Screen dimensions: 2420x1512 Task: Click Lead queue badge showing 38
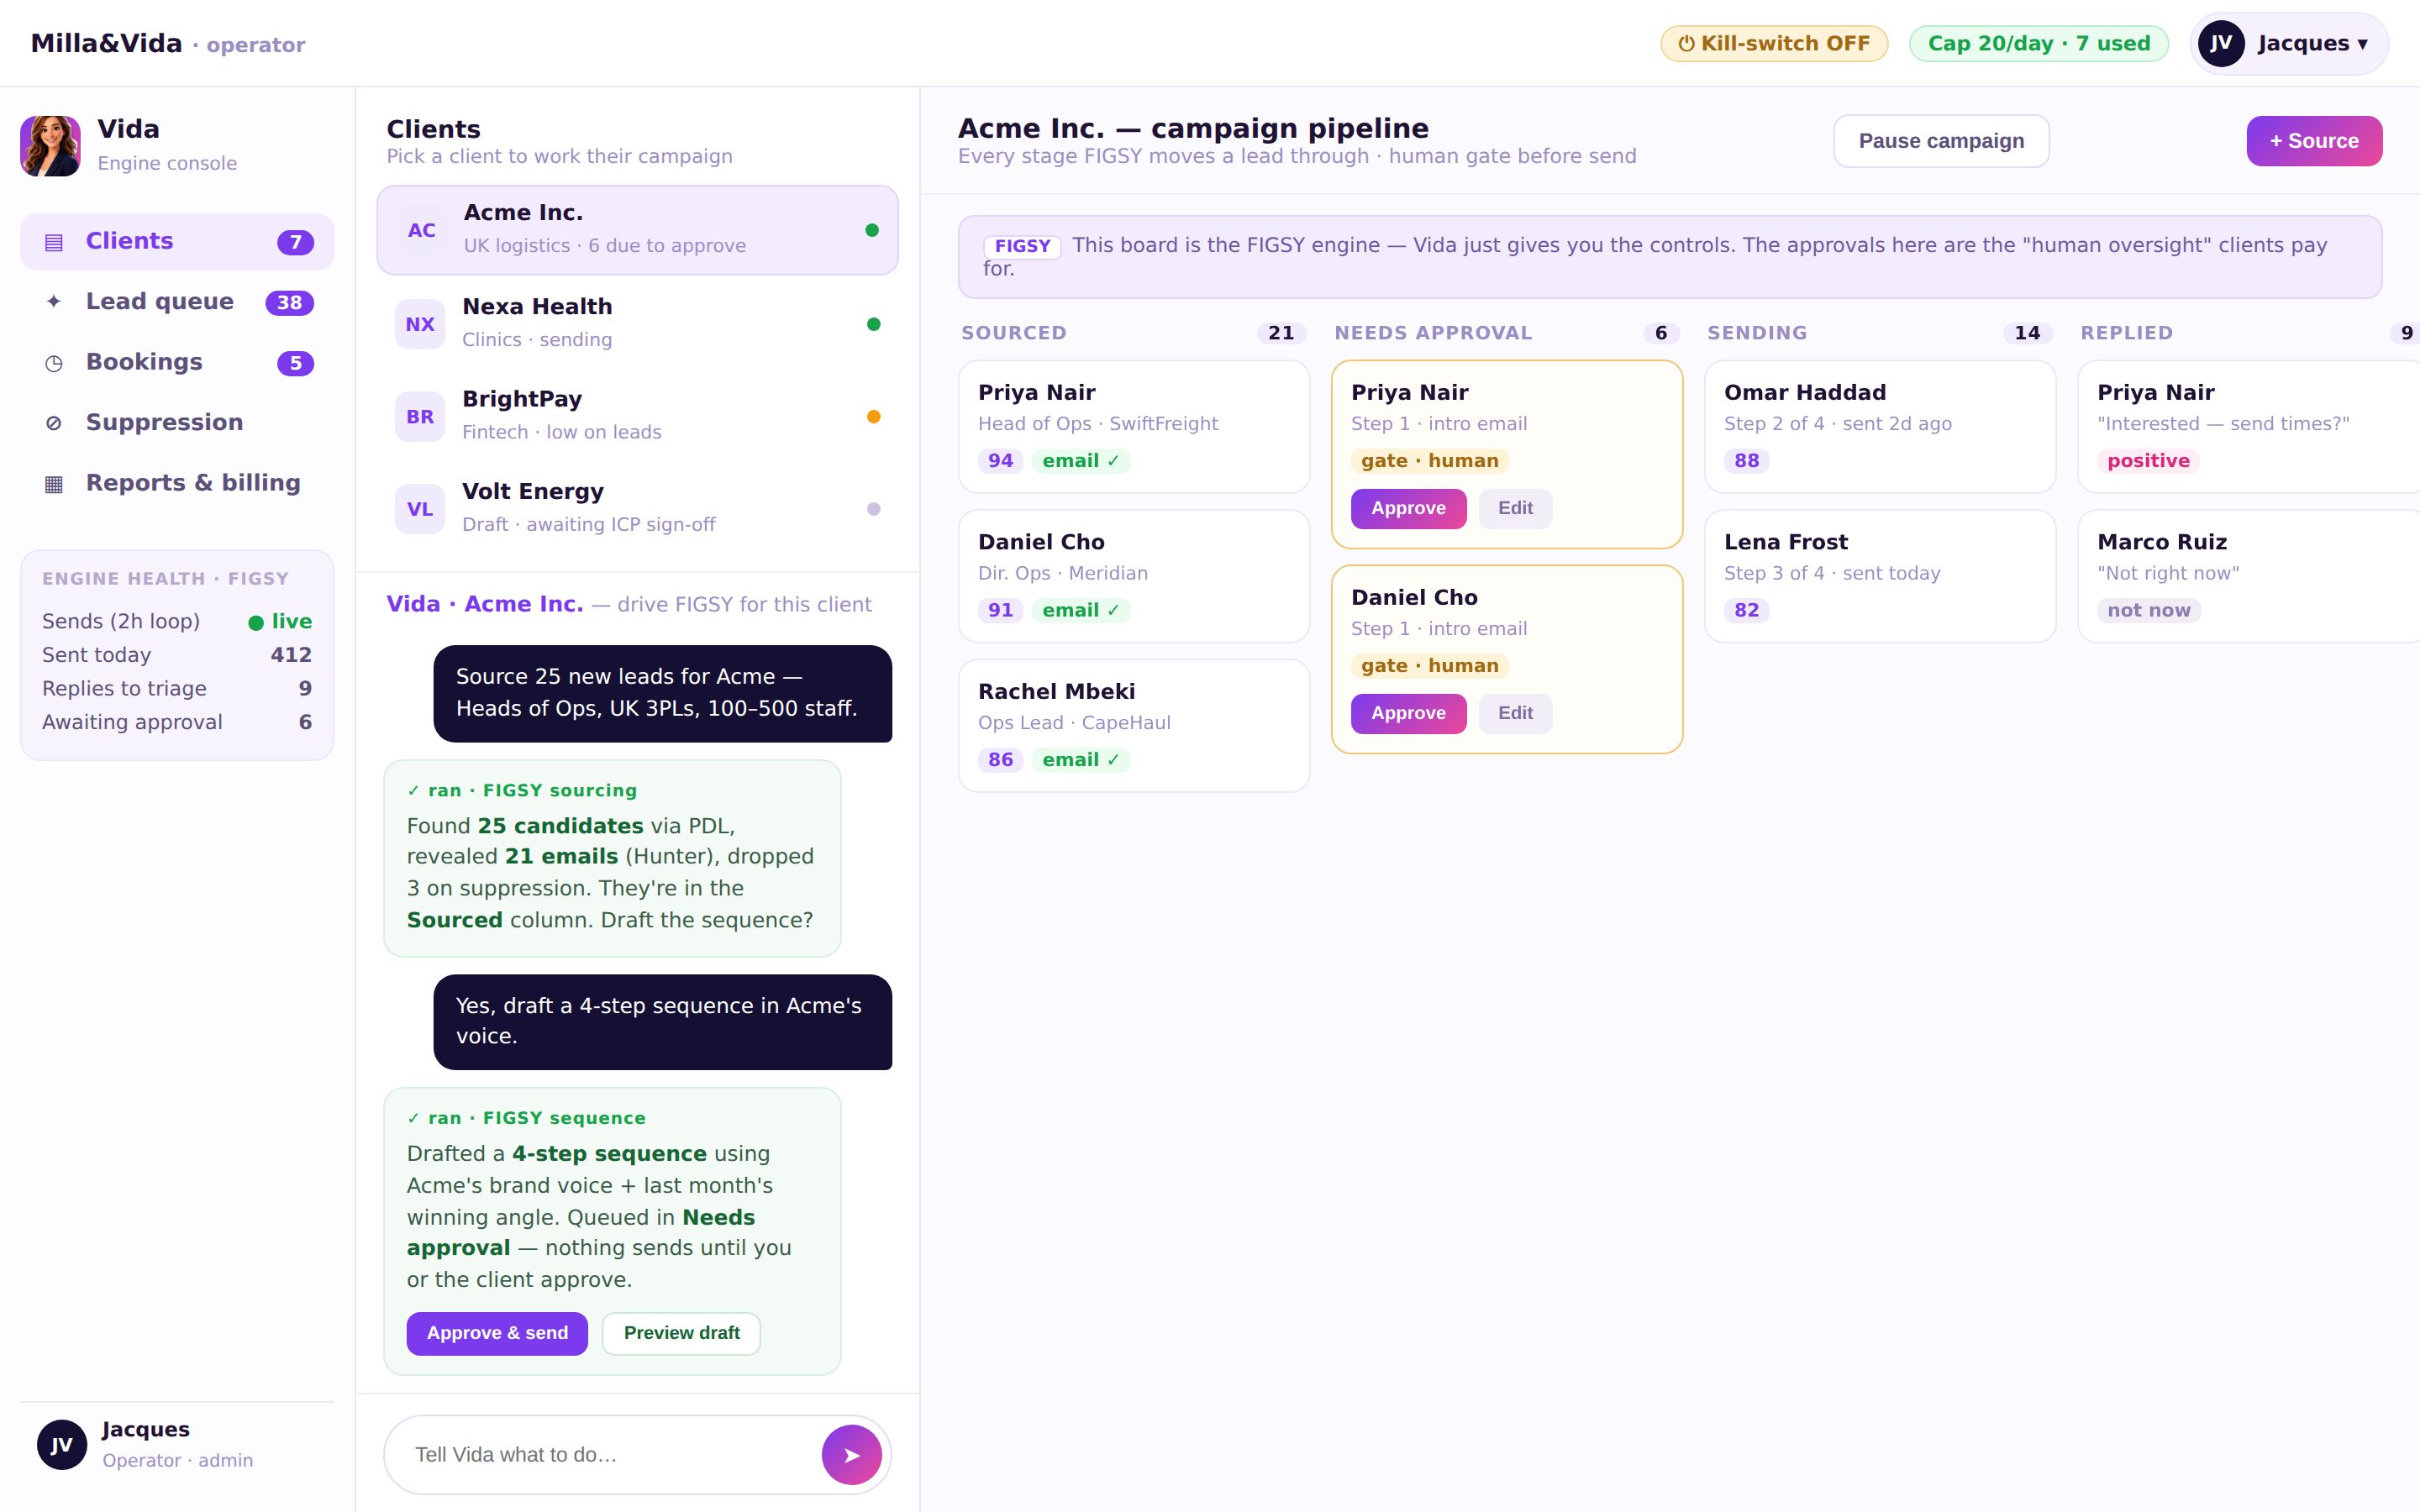tap(289, 303)
